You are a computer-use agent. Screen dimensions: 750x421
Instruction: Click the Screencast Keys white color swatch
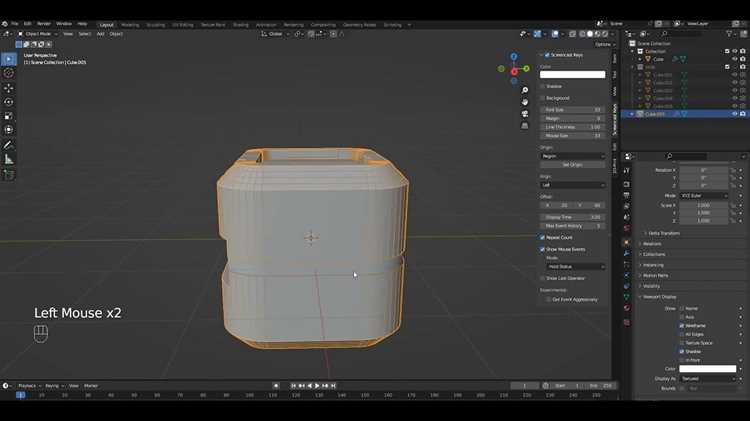(573, 74)
